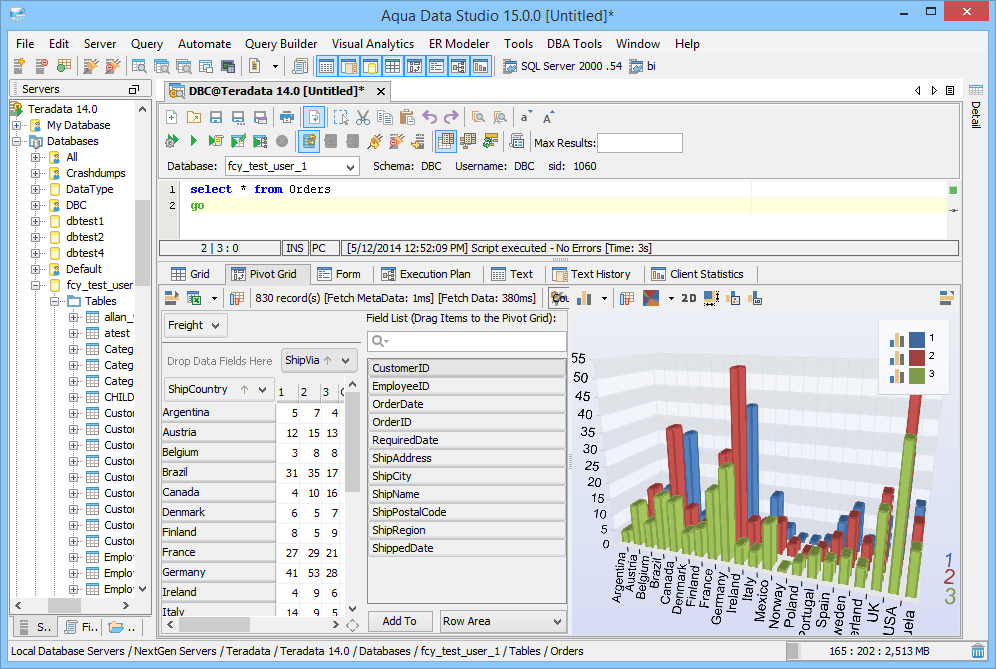Click the Register Server icon in main toolbar
996x669 pixels.
[19, 65]
